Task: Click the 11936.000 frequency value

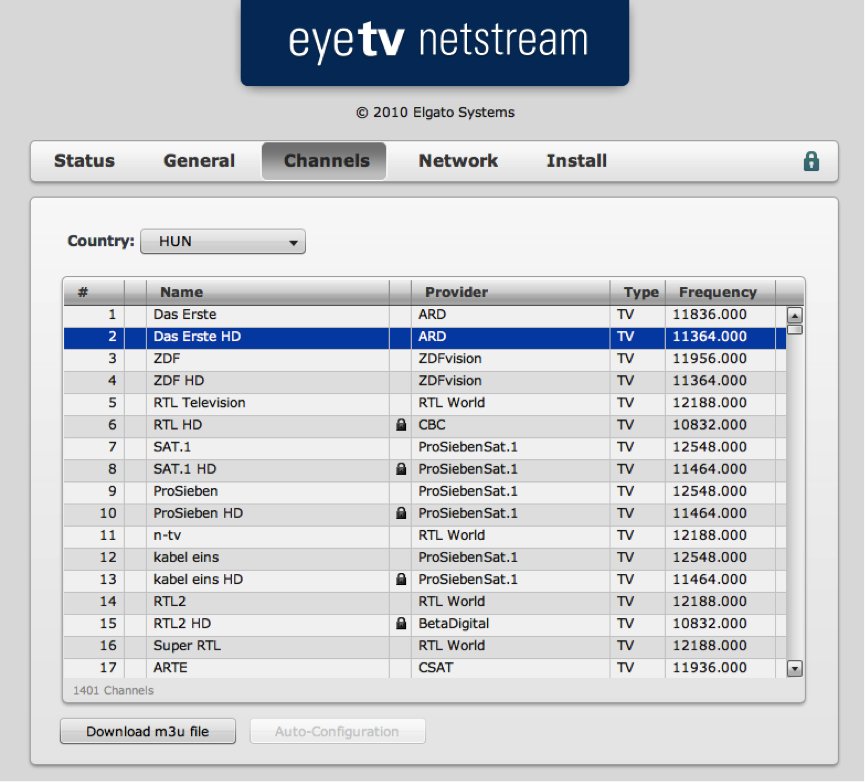Action: [x=709, y=667]
